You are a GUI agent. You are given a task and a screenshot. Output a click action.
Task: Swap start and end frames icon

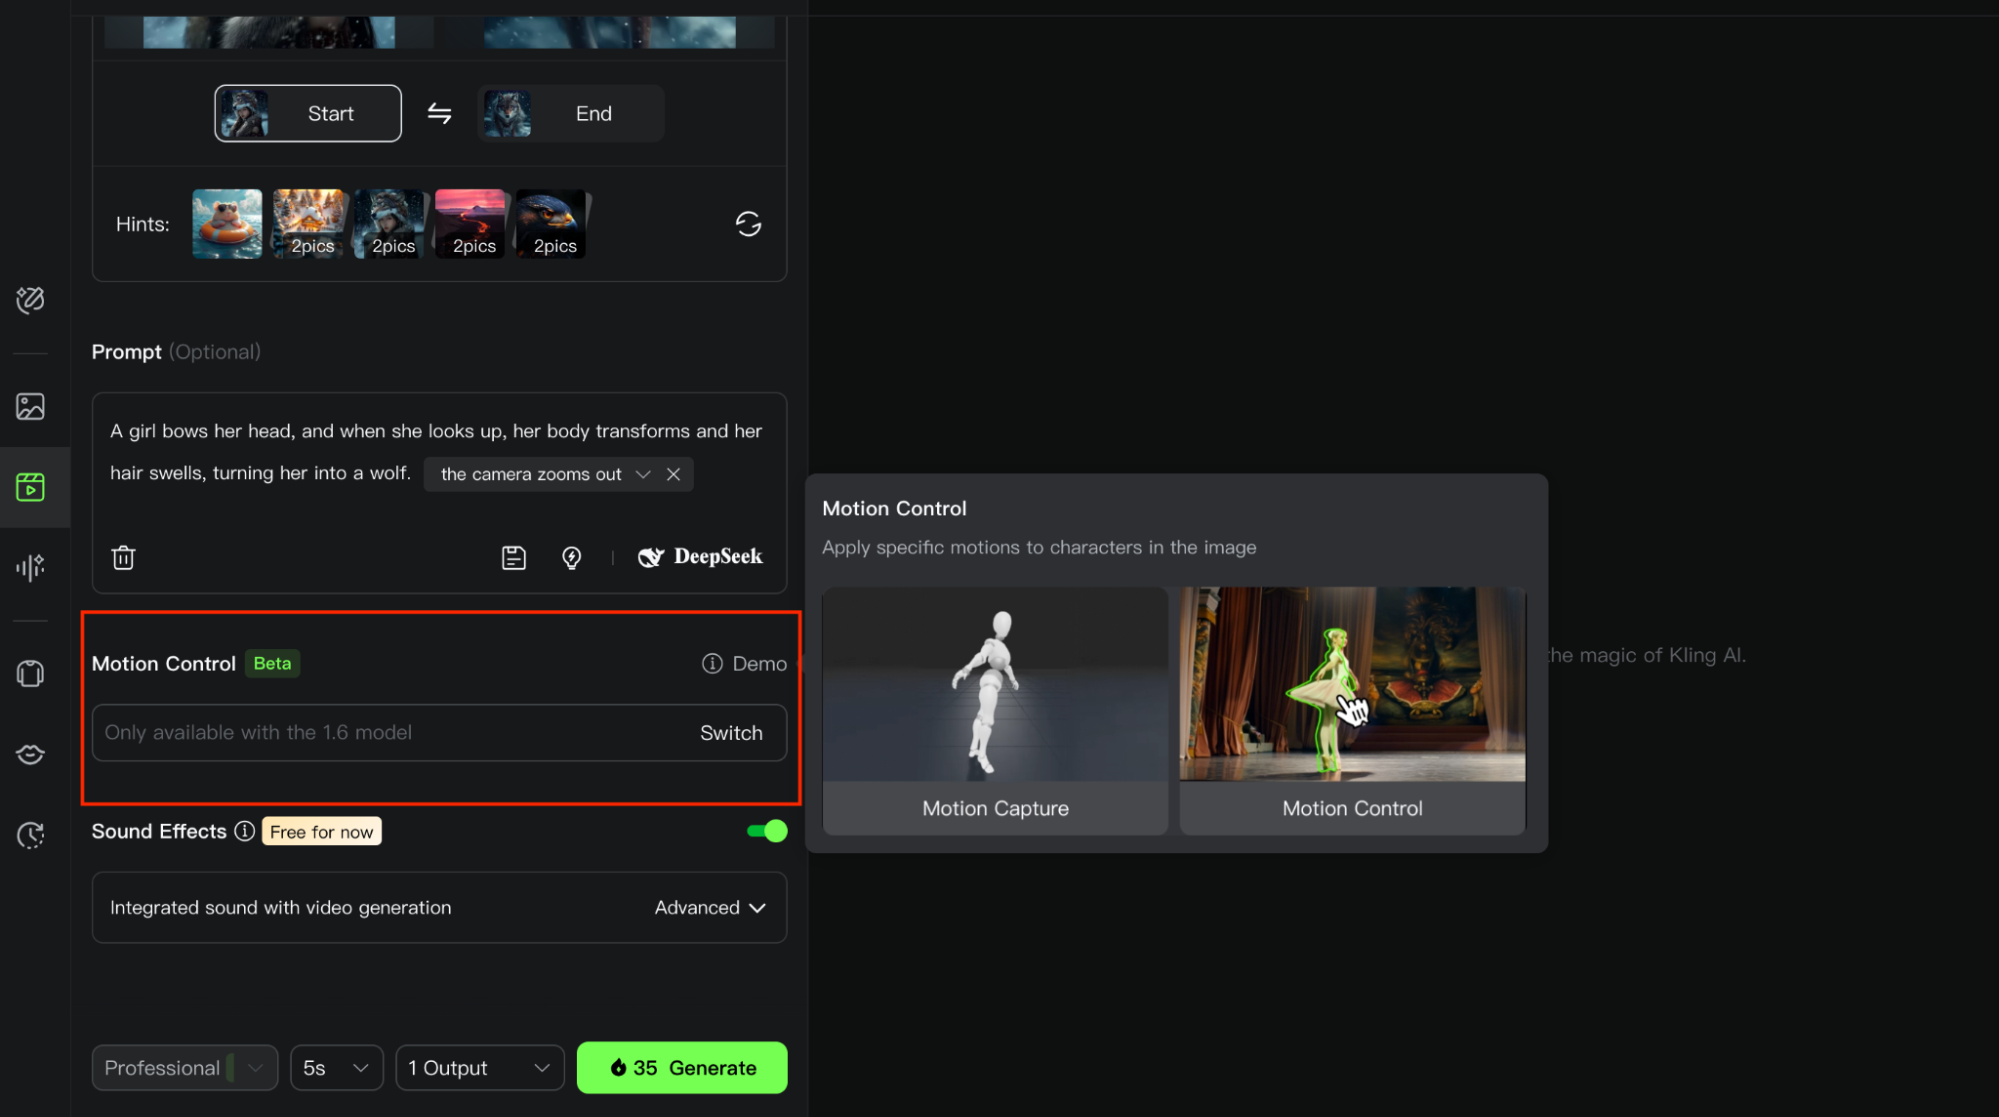(439, 113)
